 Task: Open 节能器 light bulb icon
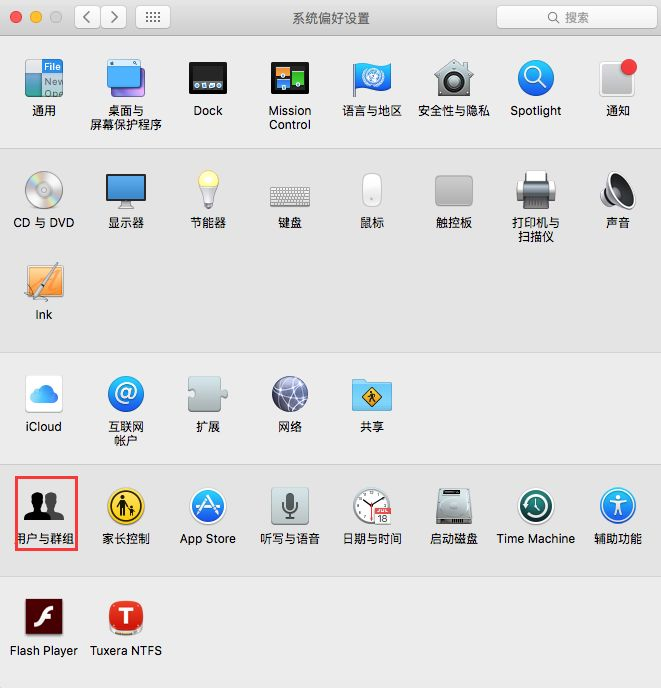click(x=208, y=190)
